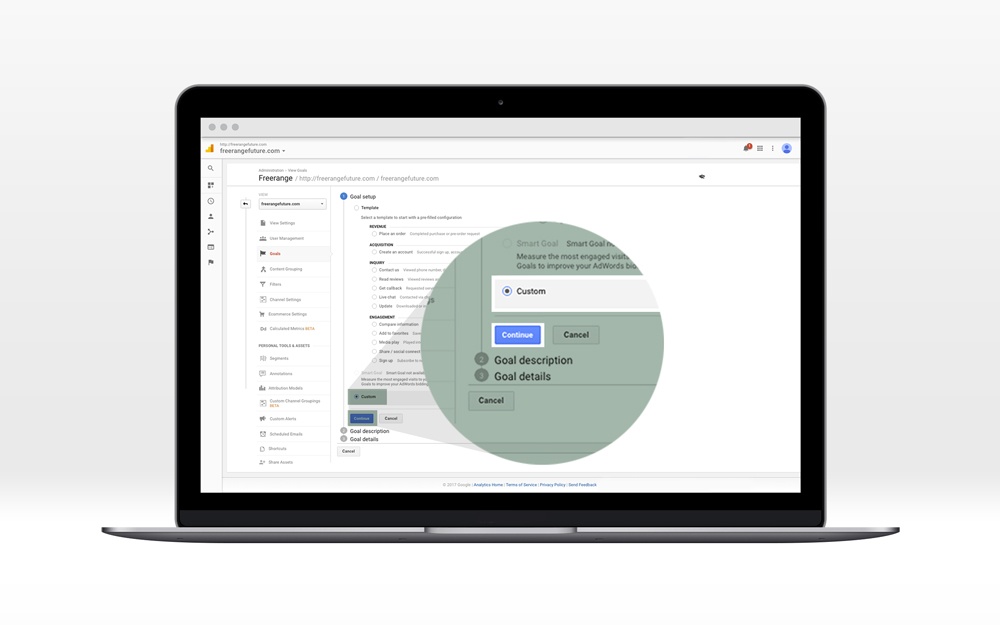Choose the Read reviews radio option
1000x625 pixels.
[374, 279]
